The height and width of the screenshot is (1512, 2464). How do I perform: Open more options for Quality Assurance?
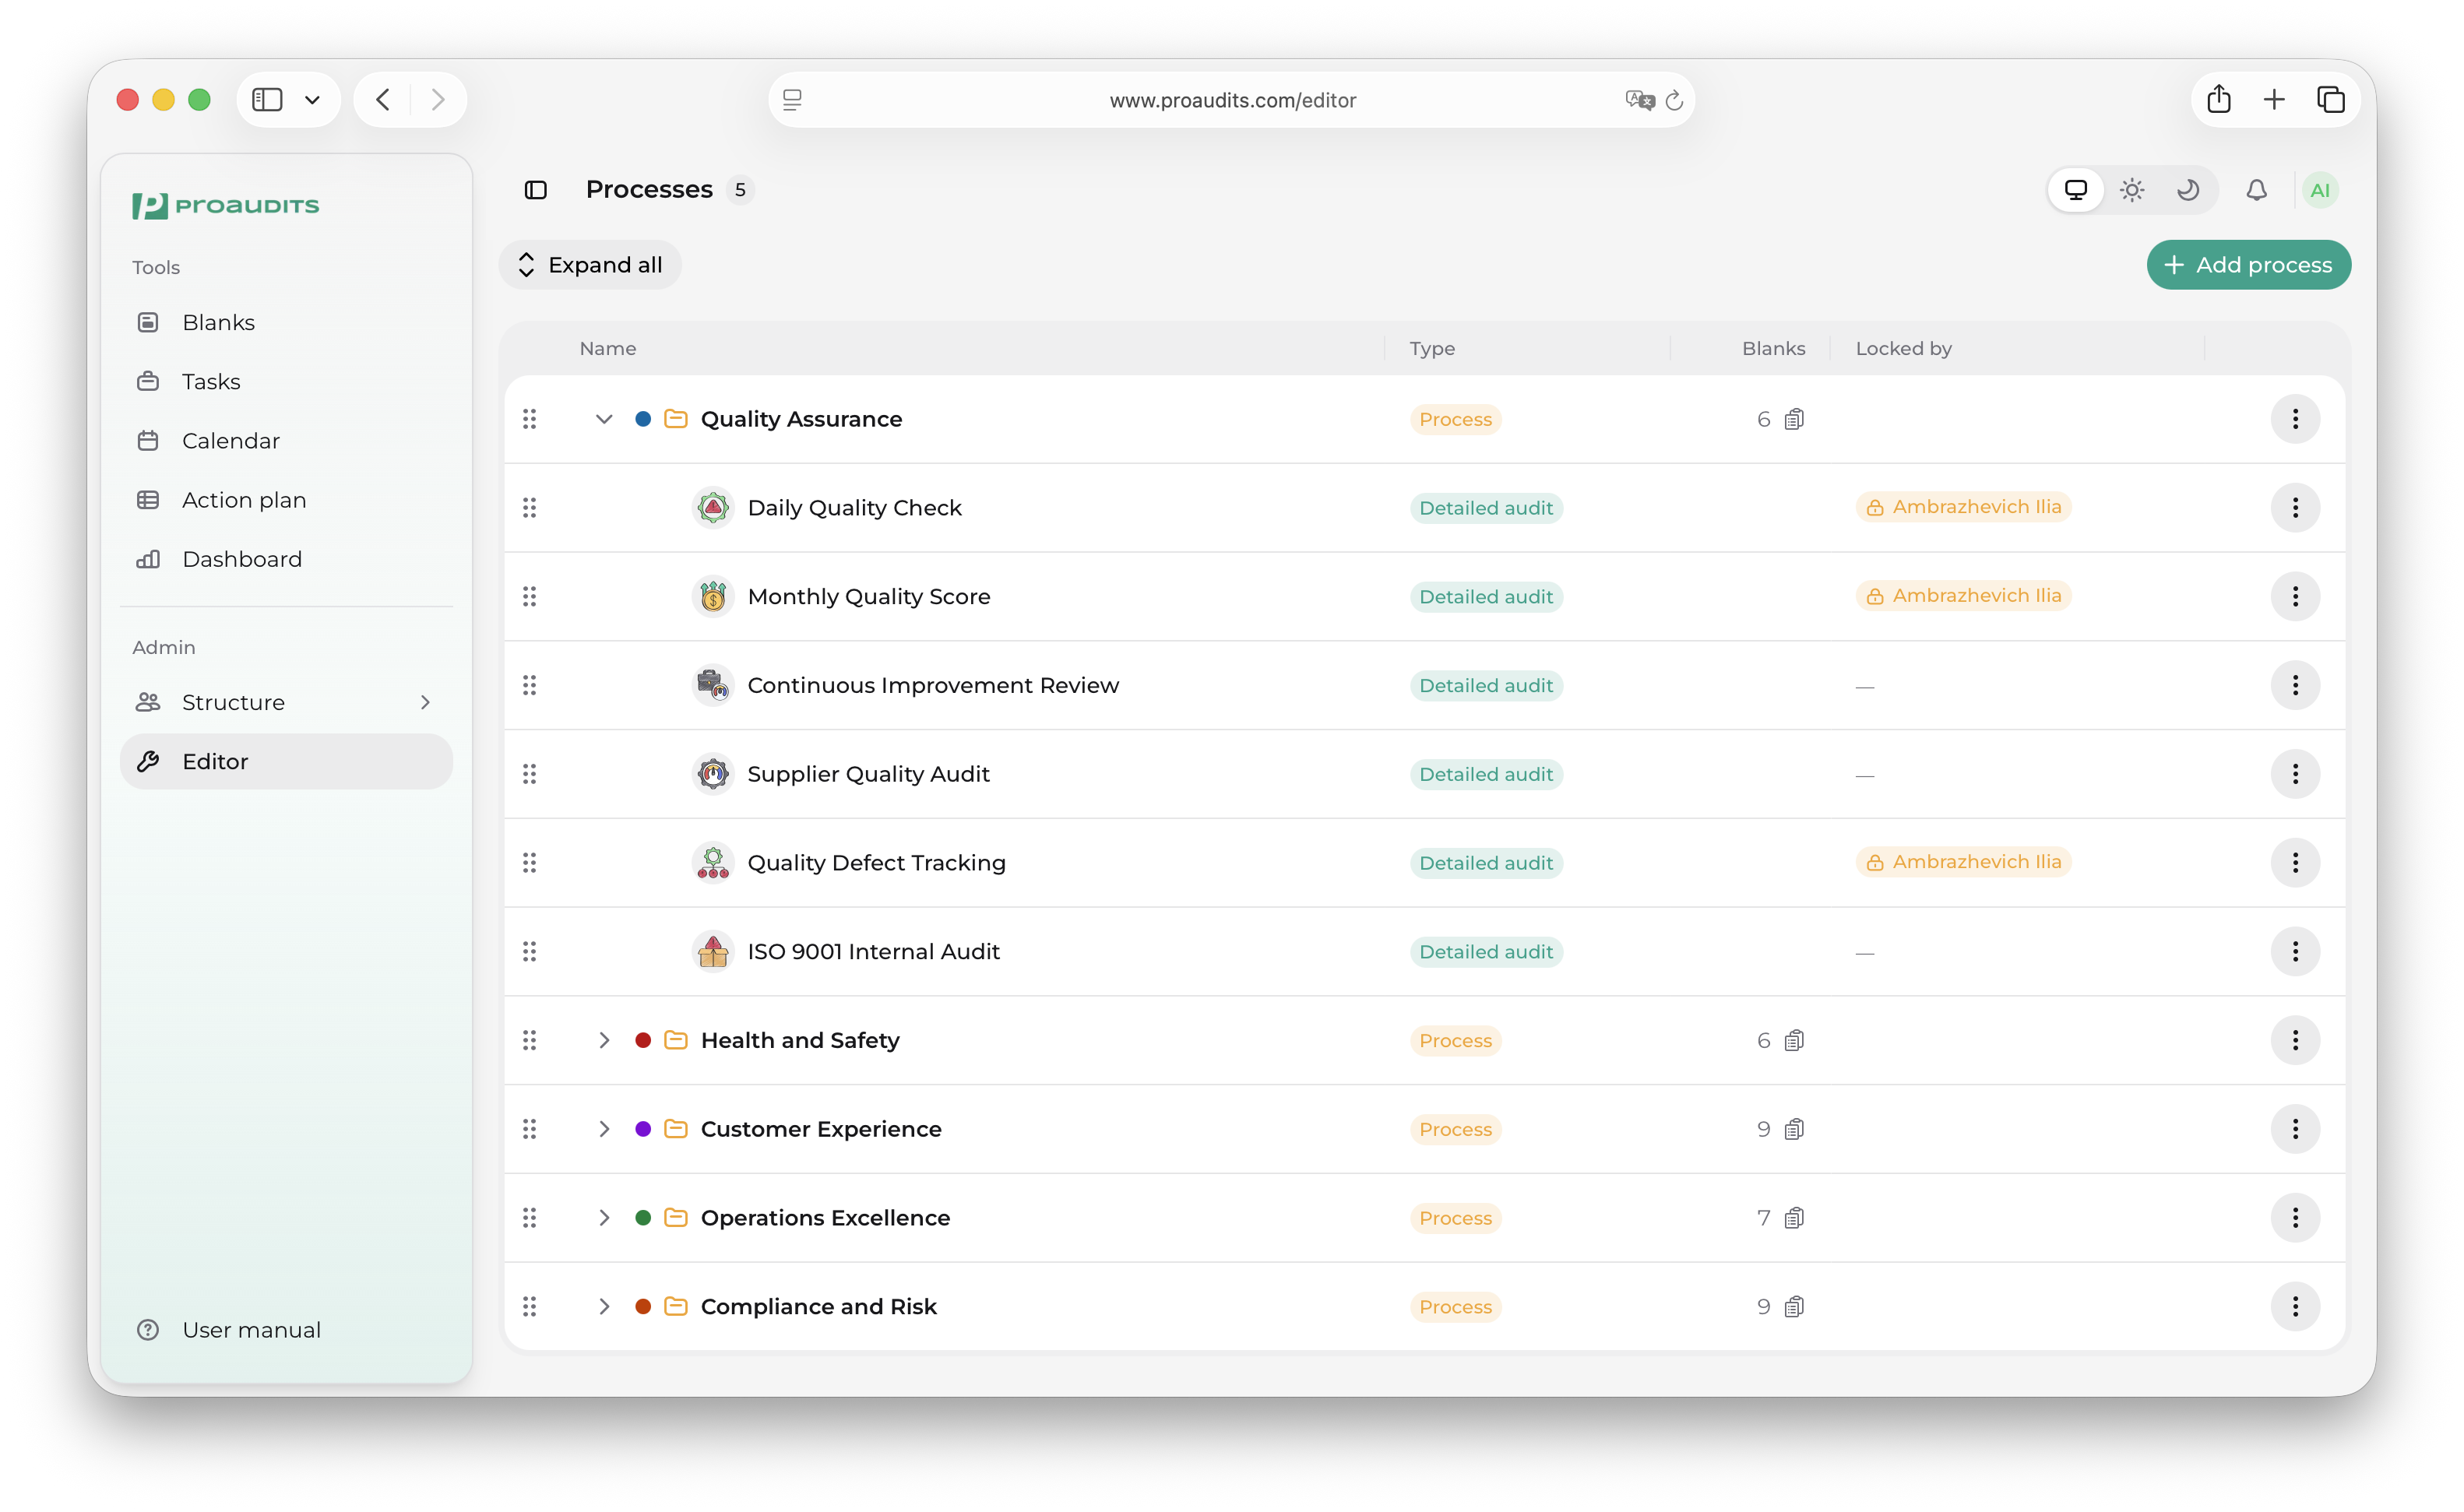(x=2295, y=419)
